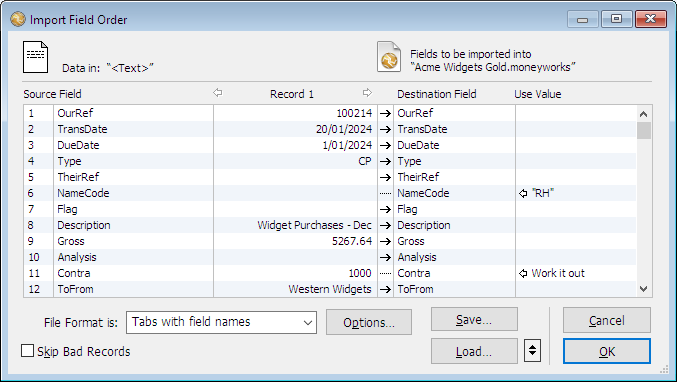Confirm import with the OK button
This screenshot has height=382, width=677.
[x=607, y=351]
